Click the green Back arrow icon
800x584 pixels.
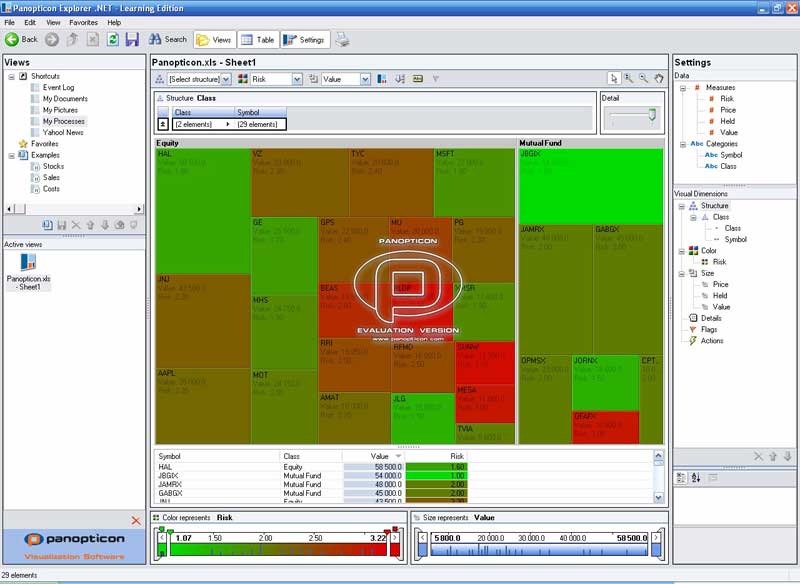click(x=12, y=39)
